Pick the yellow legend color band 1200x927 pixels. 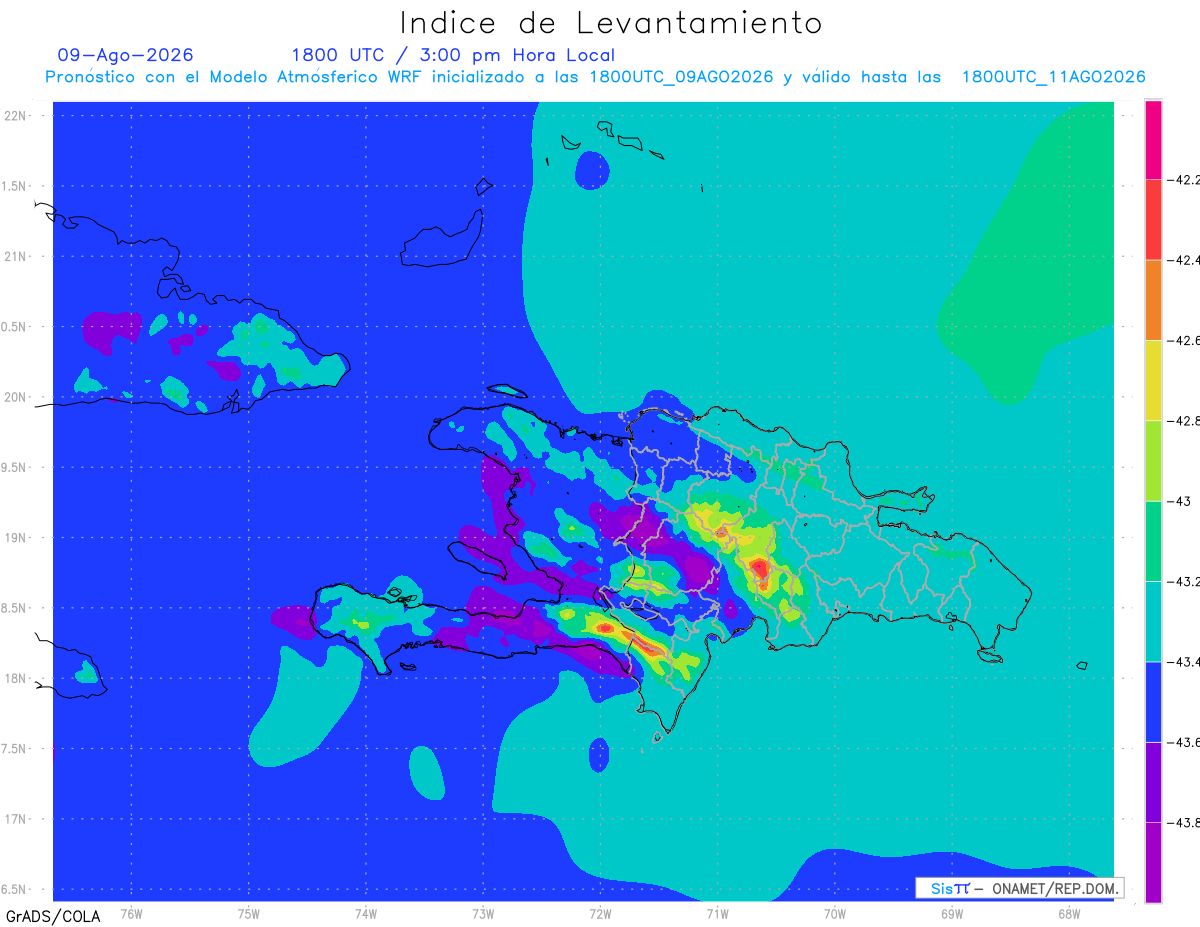[x=1153, y=381]
